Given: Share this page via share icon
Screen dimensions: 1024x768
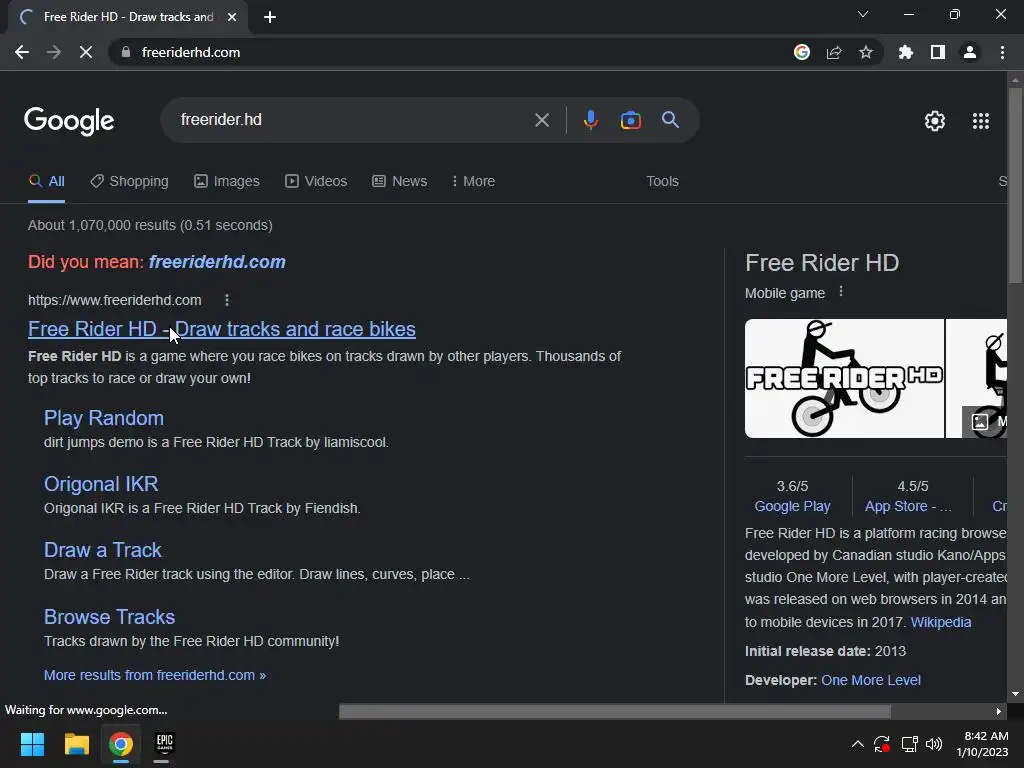Looking at the screenshot, I should [834, 52].
